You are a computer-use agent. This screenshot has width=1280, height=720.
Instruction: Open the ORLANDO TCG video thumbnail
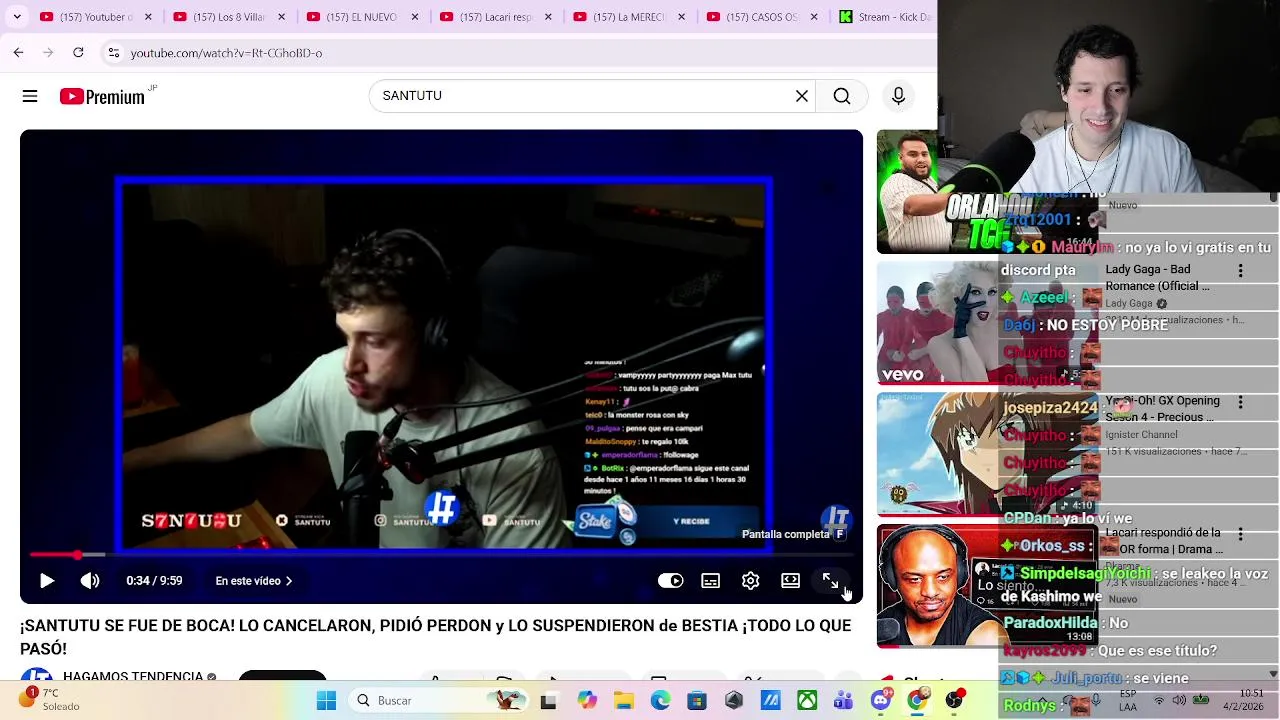pos(938,192)
